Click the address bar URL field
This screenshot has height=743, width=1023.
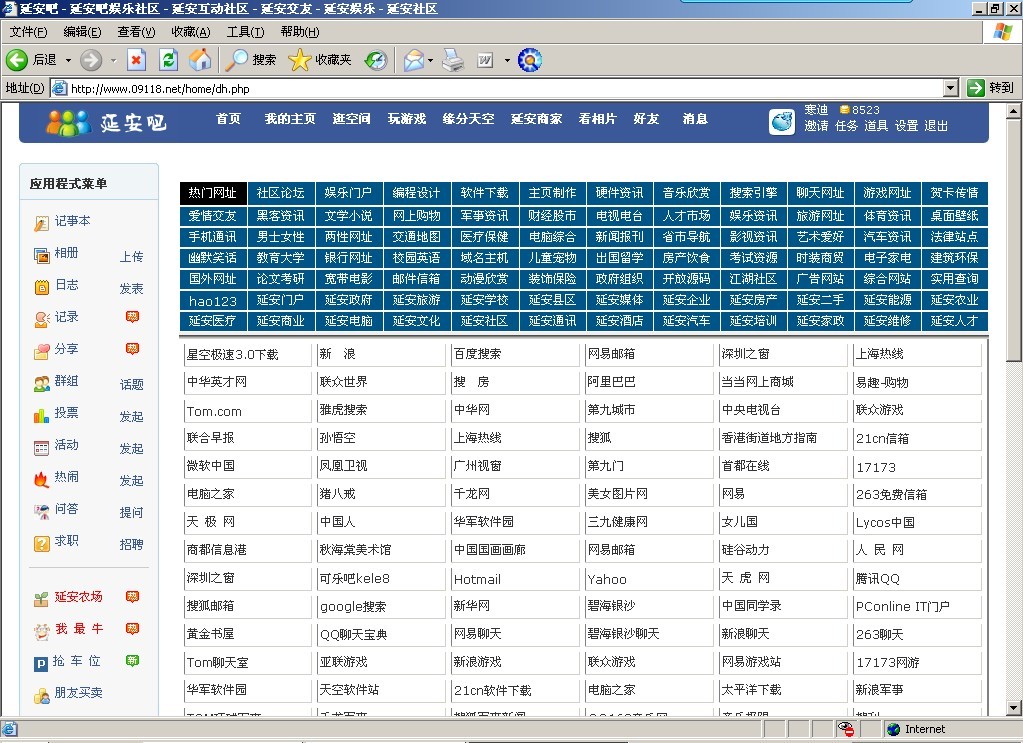[497, 88]
